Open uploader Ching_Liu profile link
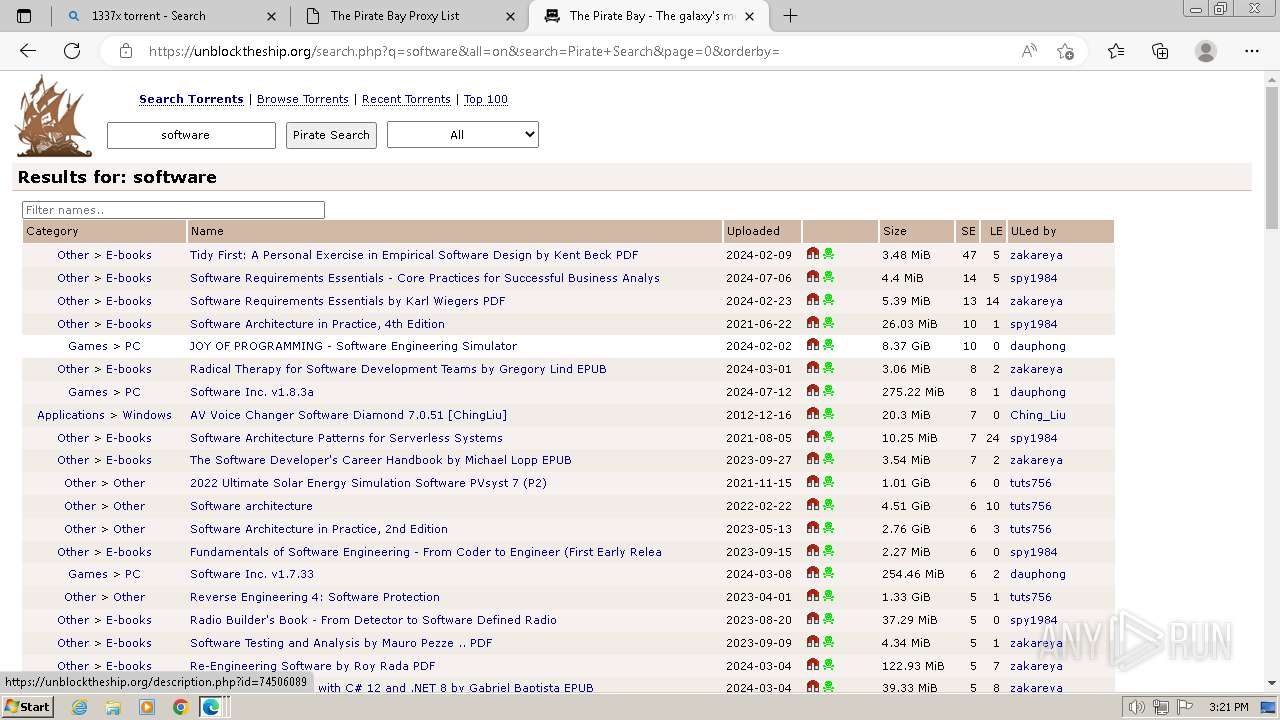 (1037, 415)
